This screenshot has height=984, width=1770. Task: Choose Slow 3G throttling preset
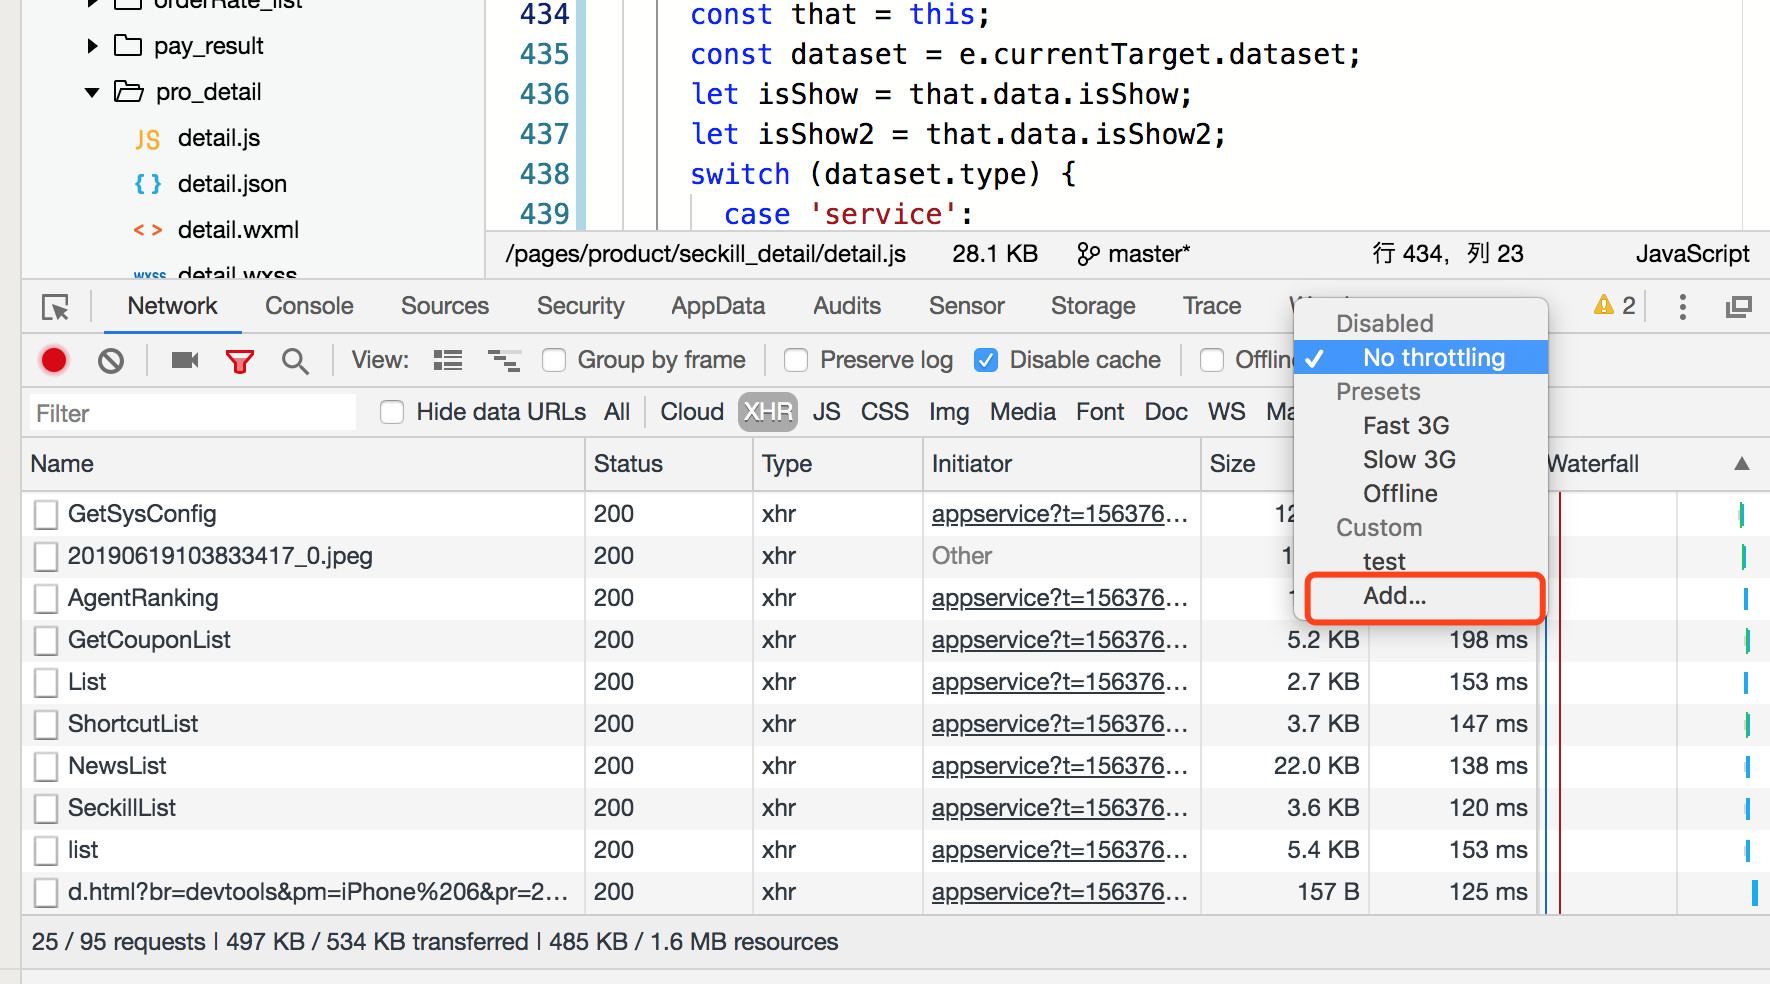coord(1409,460)
